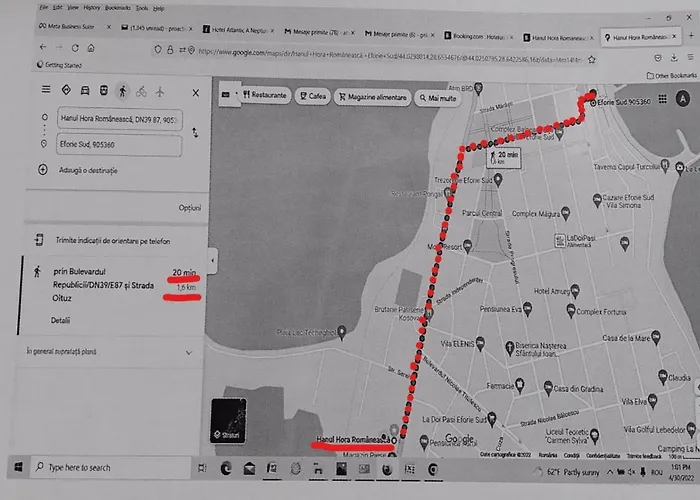Click Type here to search box

click(x=111, y=467)
